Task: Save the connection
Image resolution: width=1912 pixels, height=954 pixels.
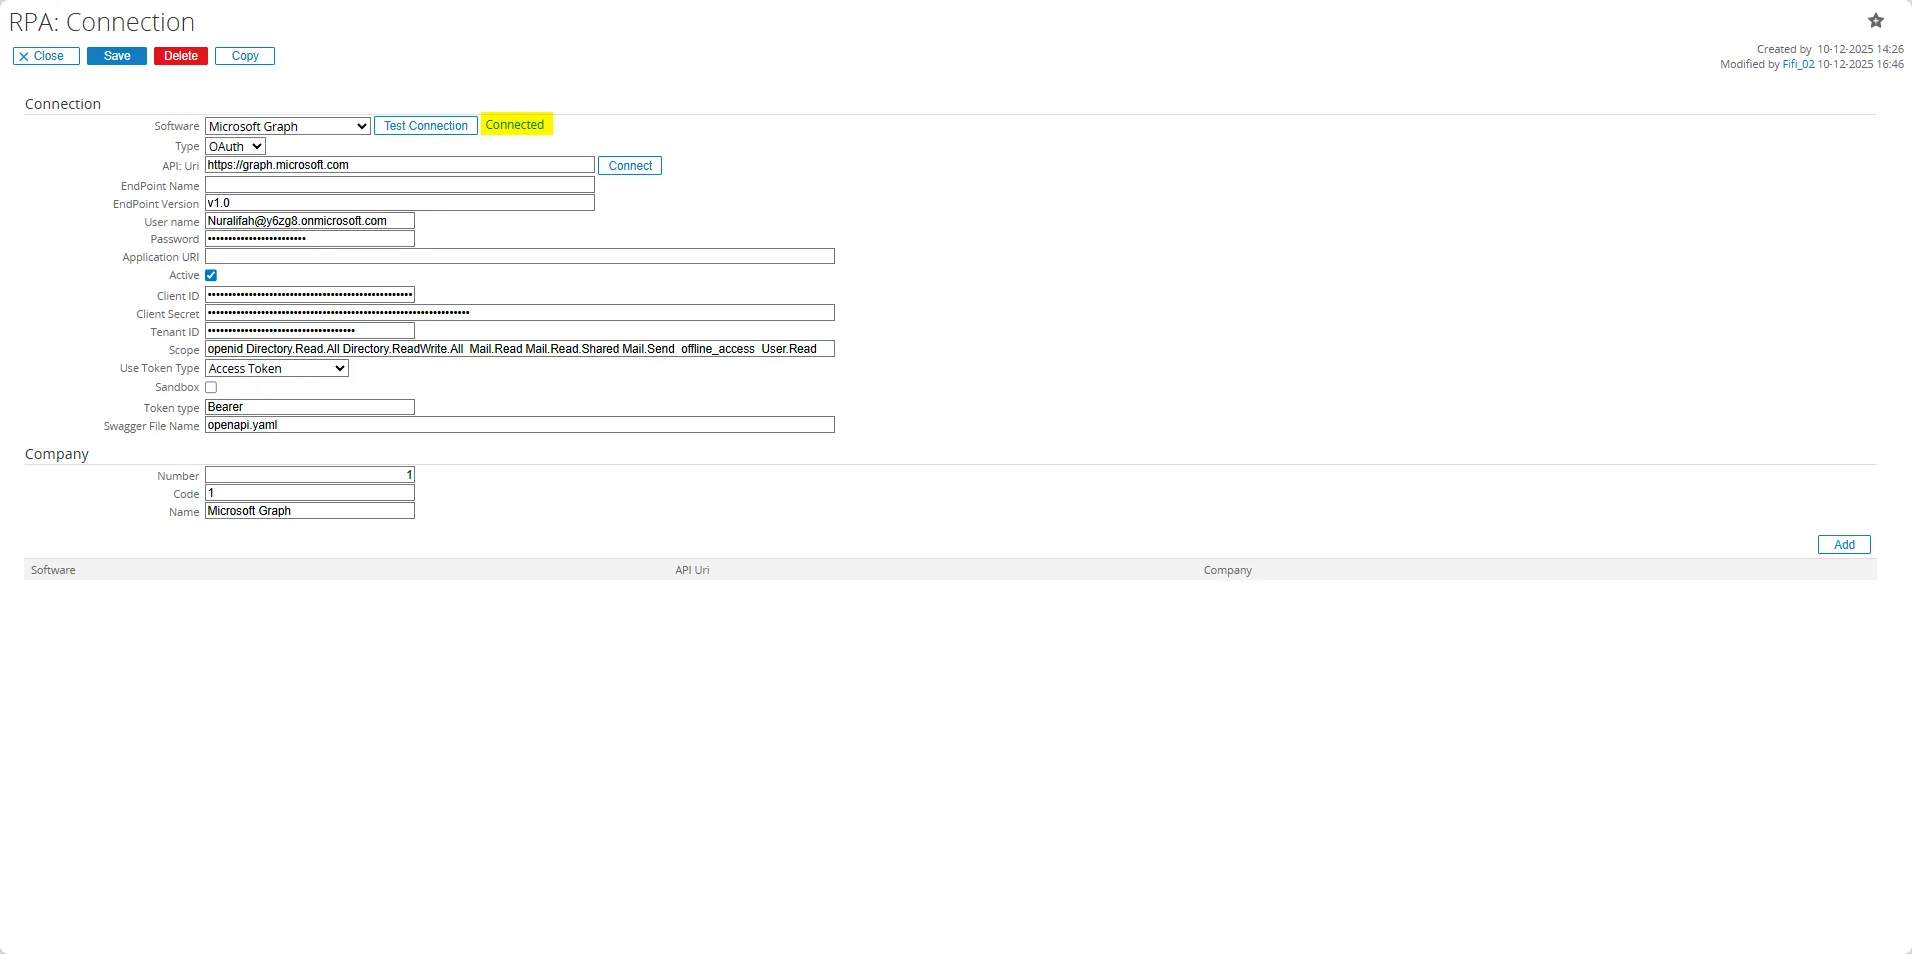Action: 116,56
